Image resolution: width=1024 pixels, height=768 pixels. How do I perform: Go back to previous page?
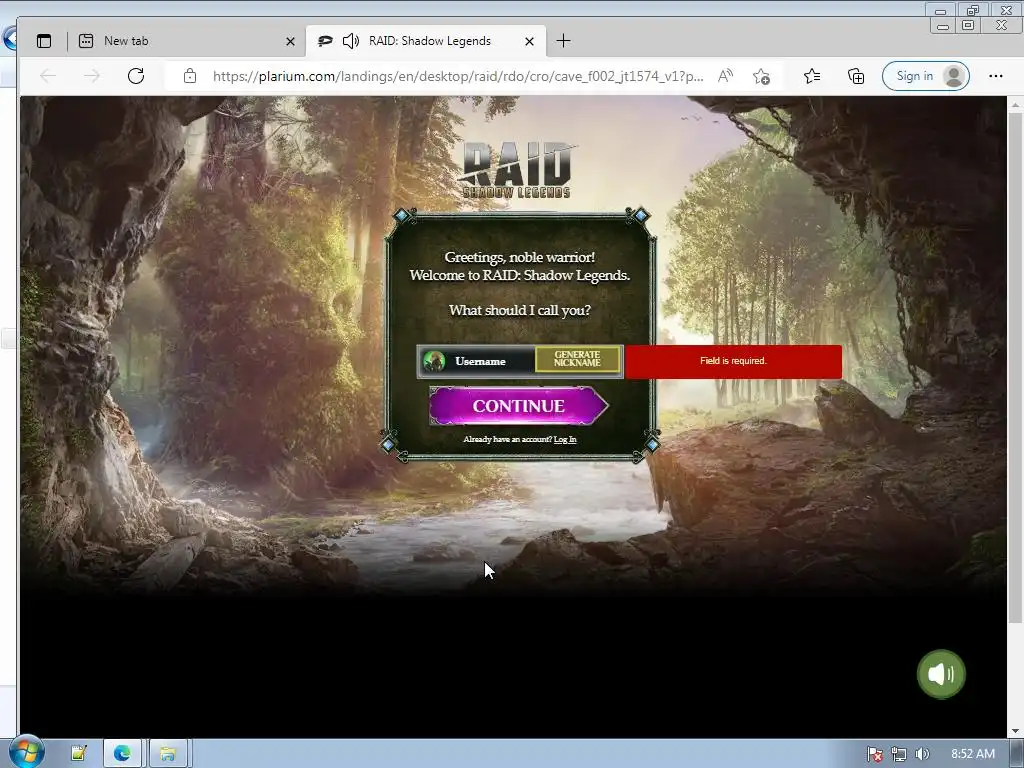tap(48, 76)
